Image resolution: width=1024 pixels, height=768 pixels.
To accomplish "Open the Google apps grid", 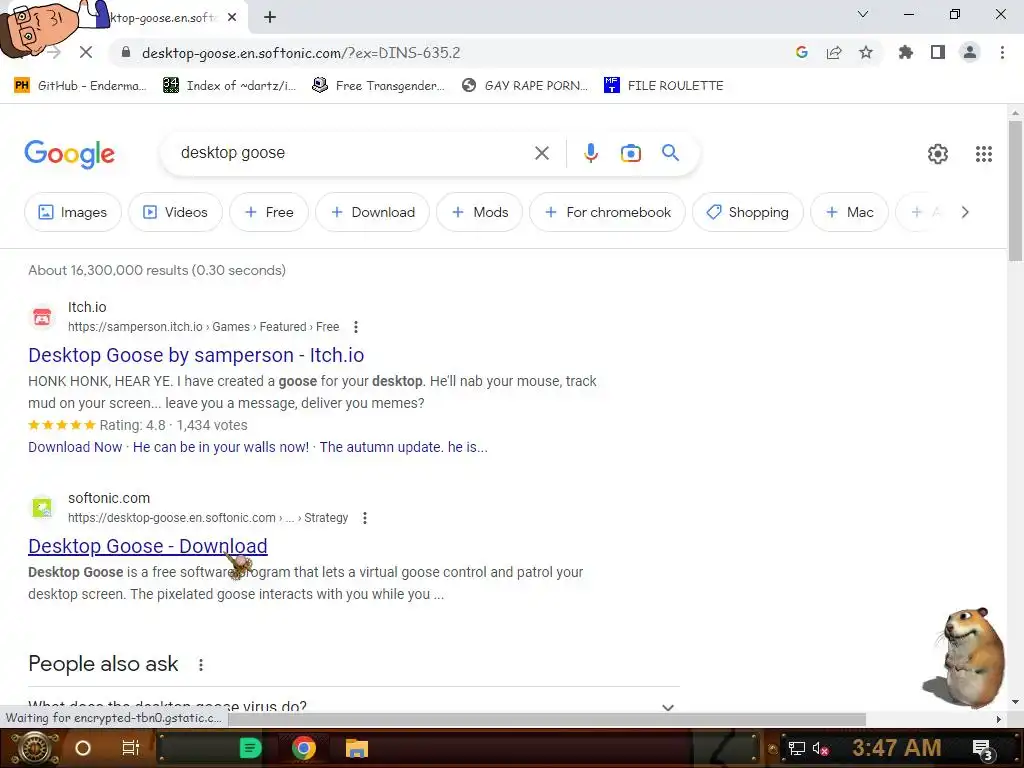I will point(984,153).
